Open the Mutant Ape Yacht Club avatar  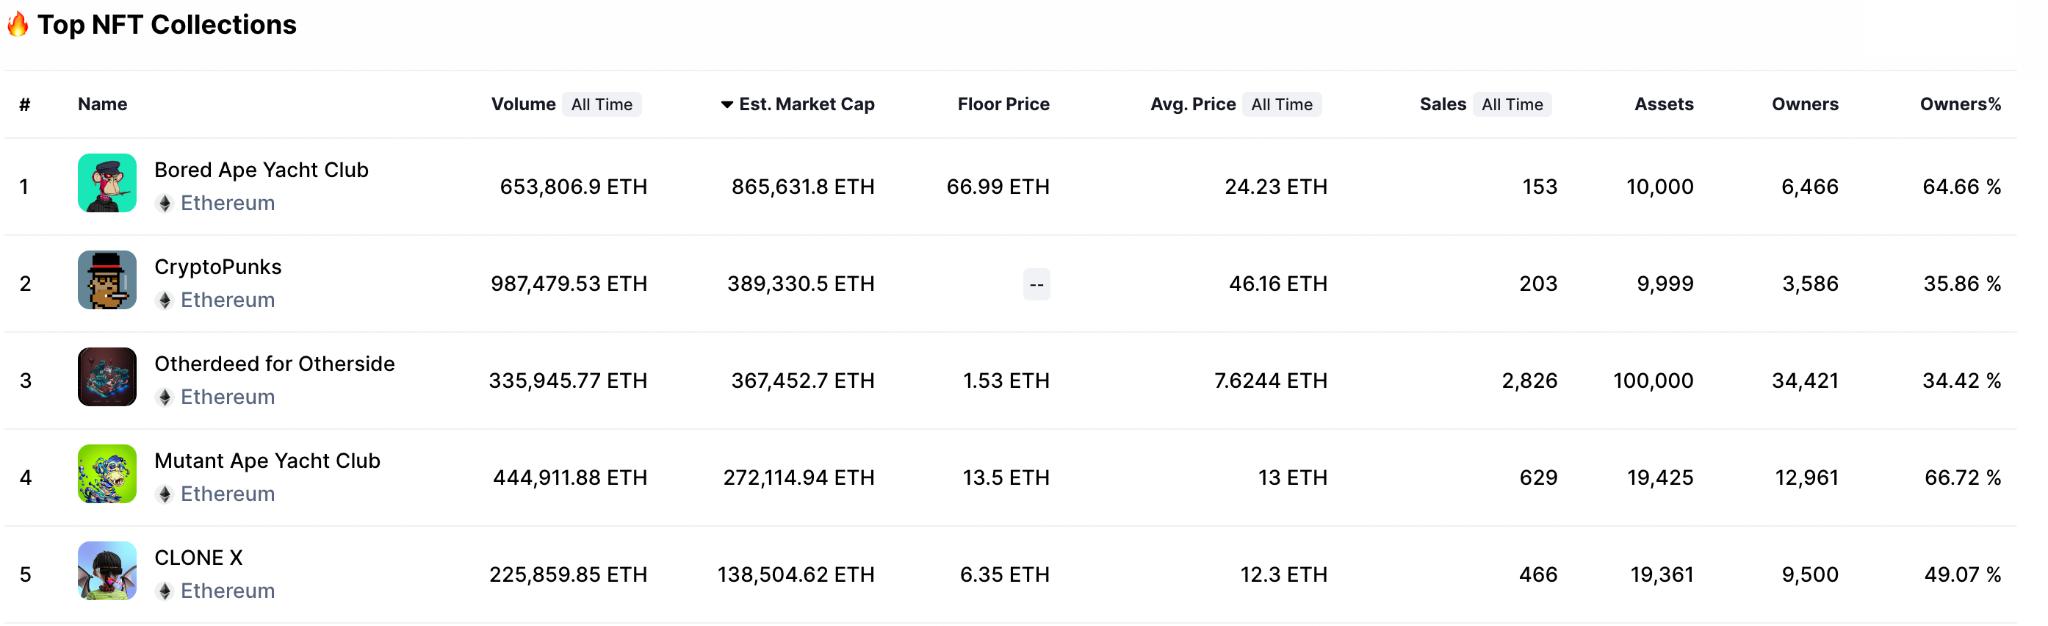coord(107,474)
